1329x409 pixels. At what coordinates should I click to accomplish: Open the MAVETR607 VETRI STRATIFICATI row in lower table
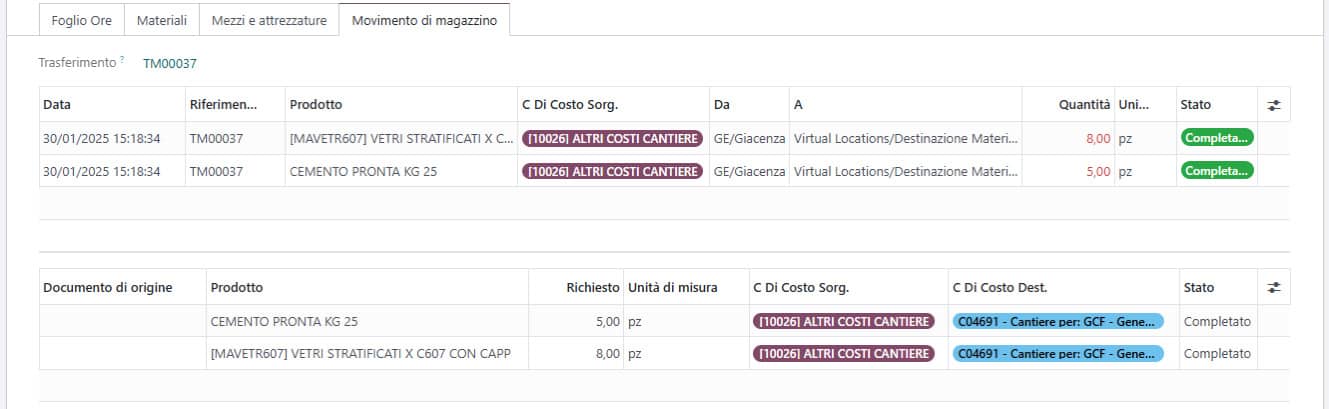(x=664, y=353)
